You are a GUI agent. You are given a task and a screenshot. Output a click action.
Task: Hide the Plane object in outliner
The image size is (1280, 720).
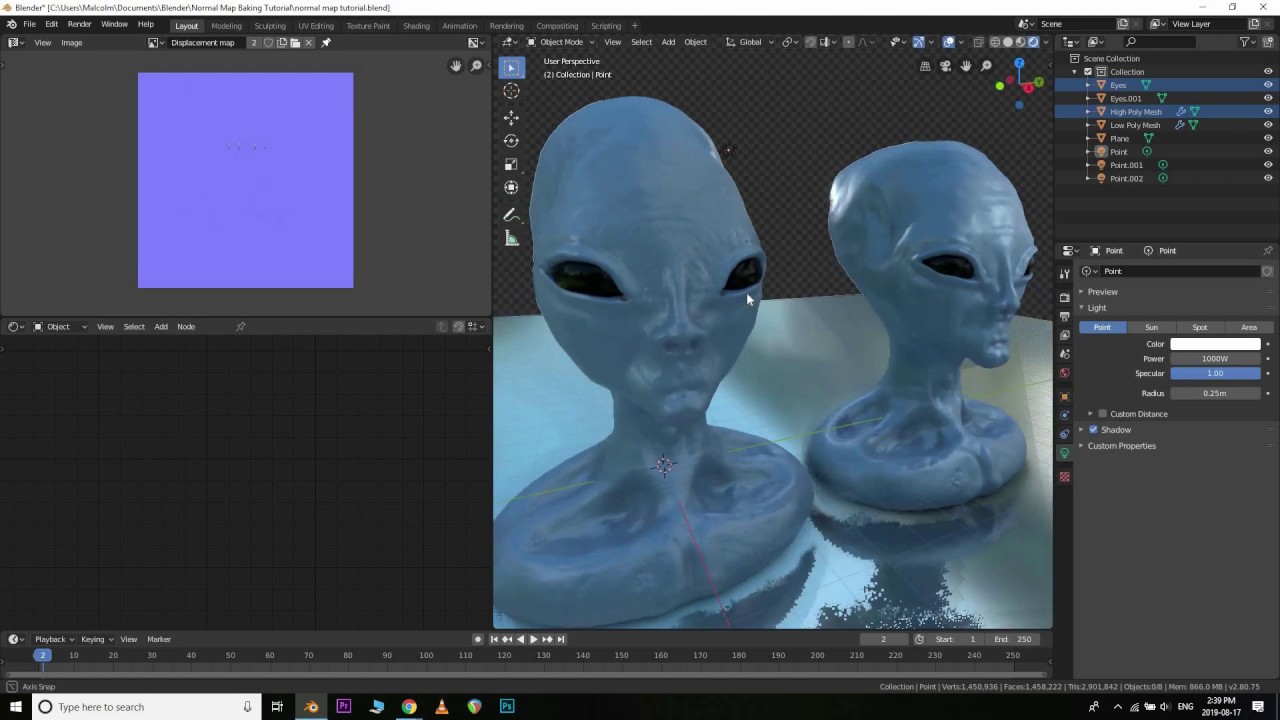tap(1268, 138)
